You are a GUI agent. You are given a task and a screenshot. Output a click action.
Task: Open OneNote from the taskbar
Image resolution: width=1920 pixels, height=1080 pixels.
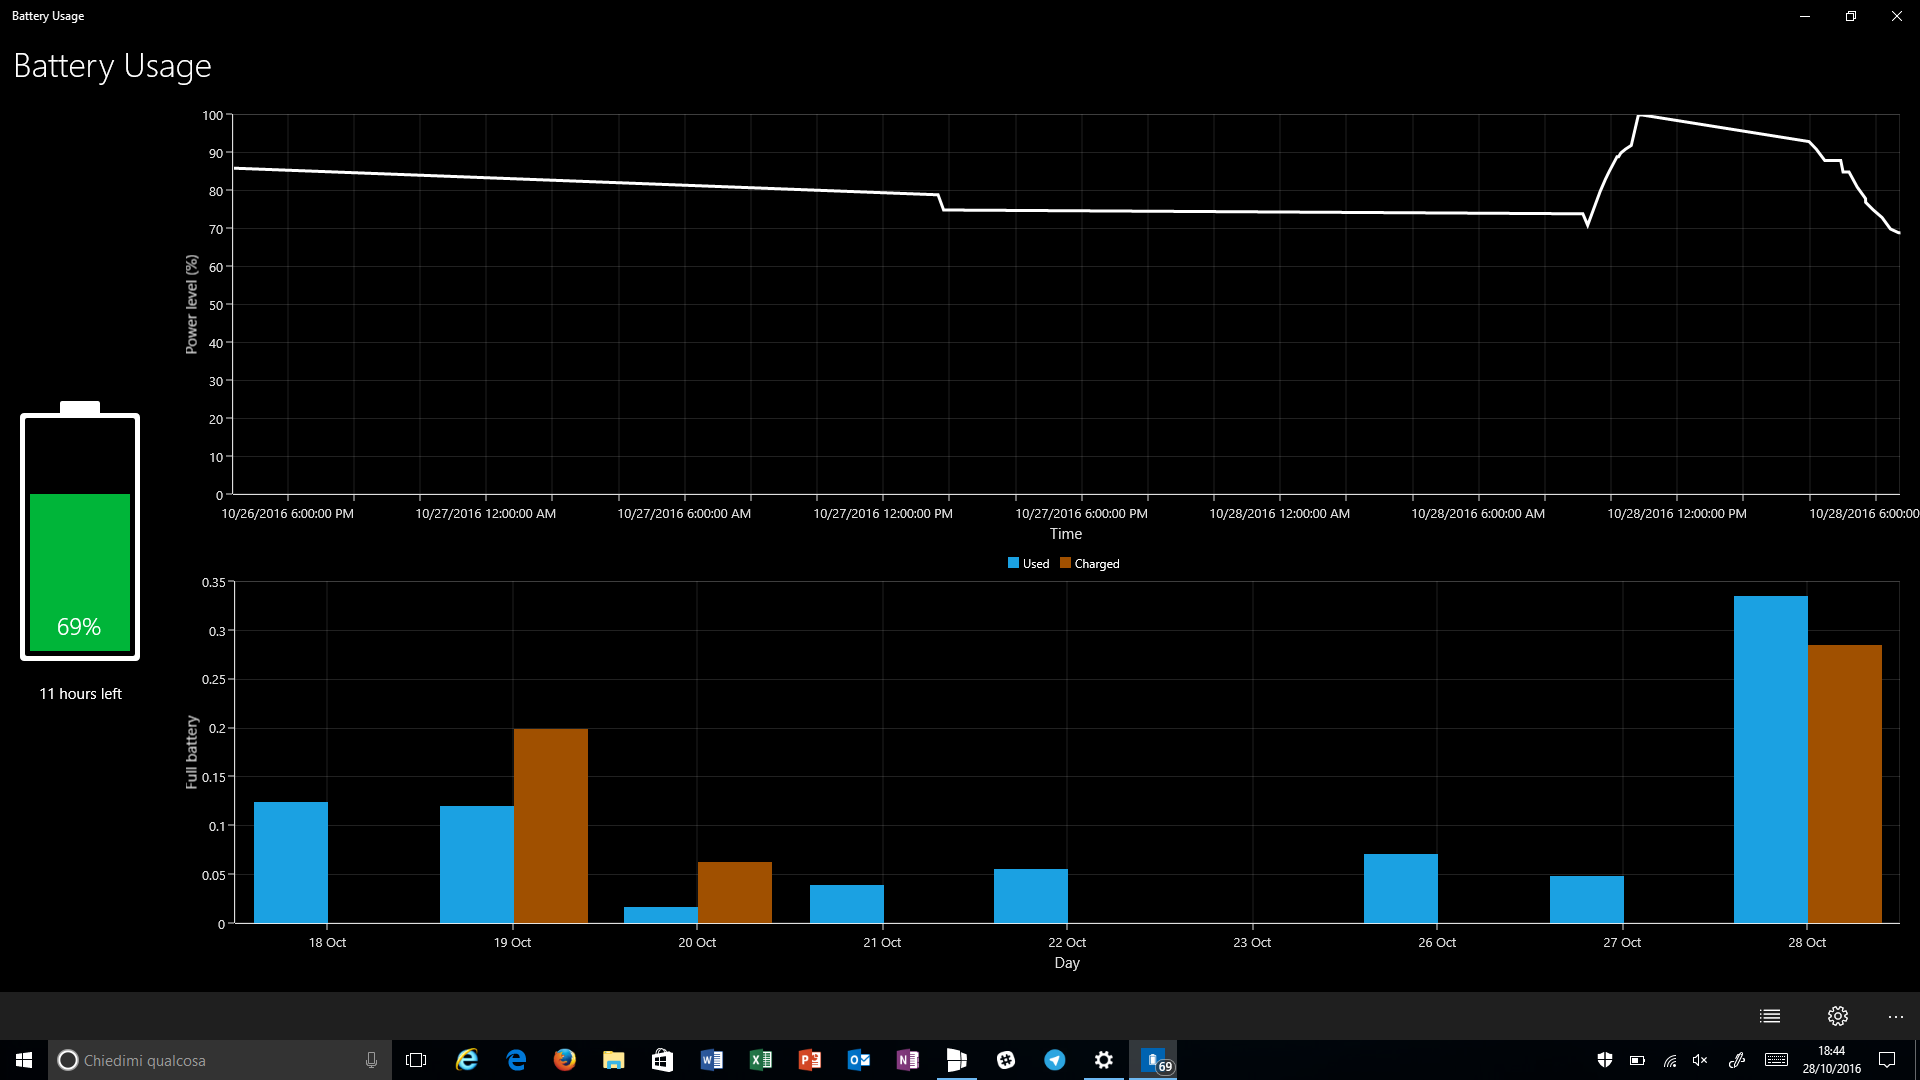click(907, 1060)
